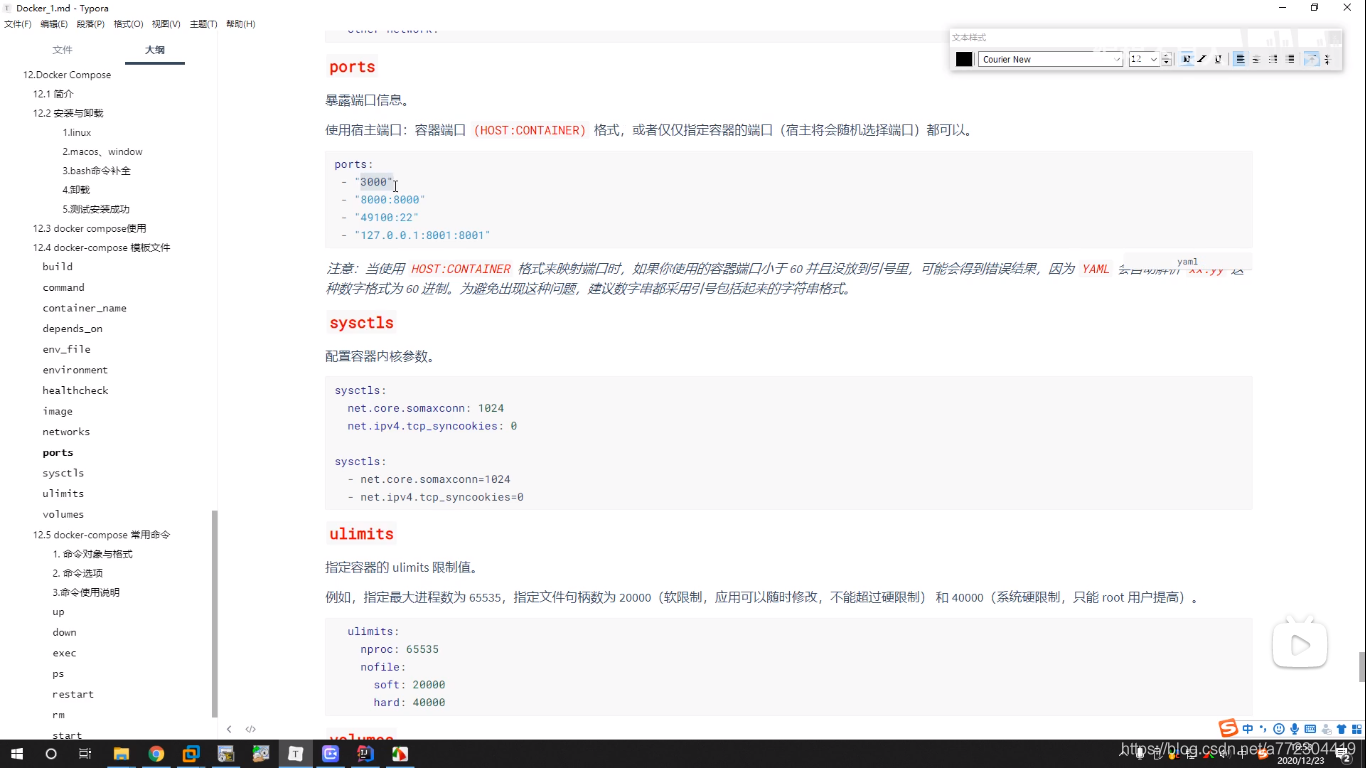Screen dimensions: 1366x768
Task: Open the 主题(T) menu
Action: tap(203, 24)
